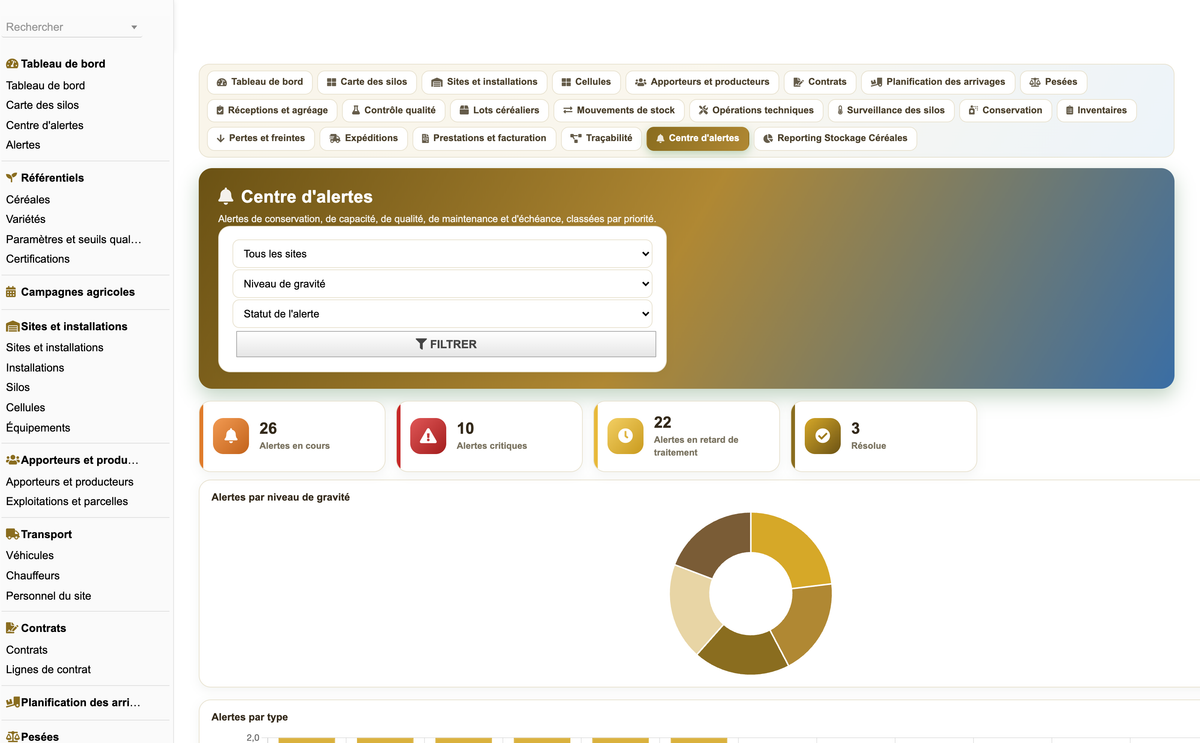The image size is (1200, 743).
Task: Click the FILTRER button
Action: (x=446, y=344)
